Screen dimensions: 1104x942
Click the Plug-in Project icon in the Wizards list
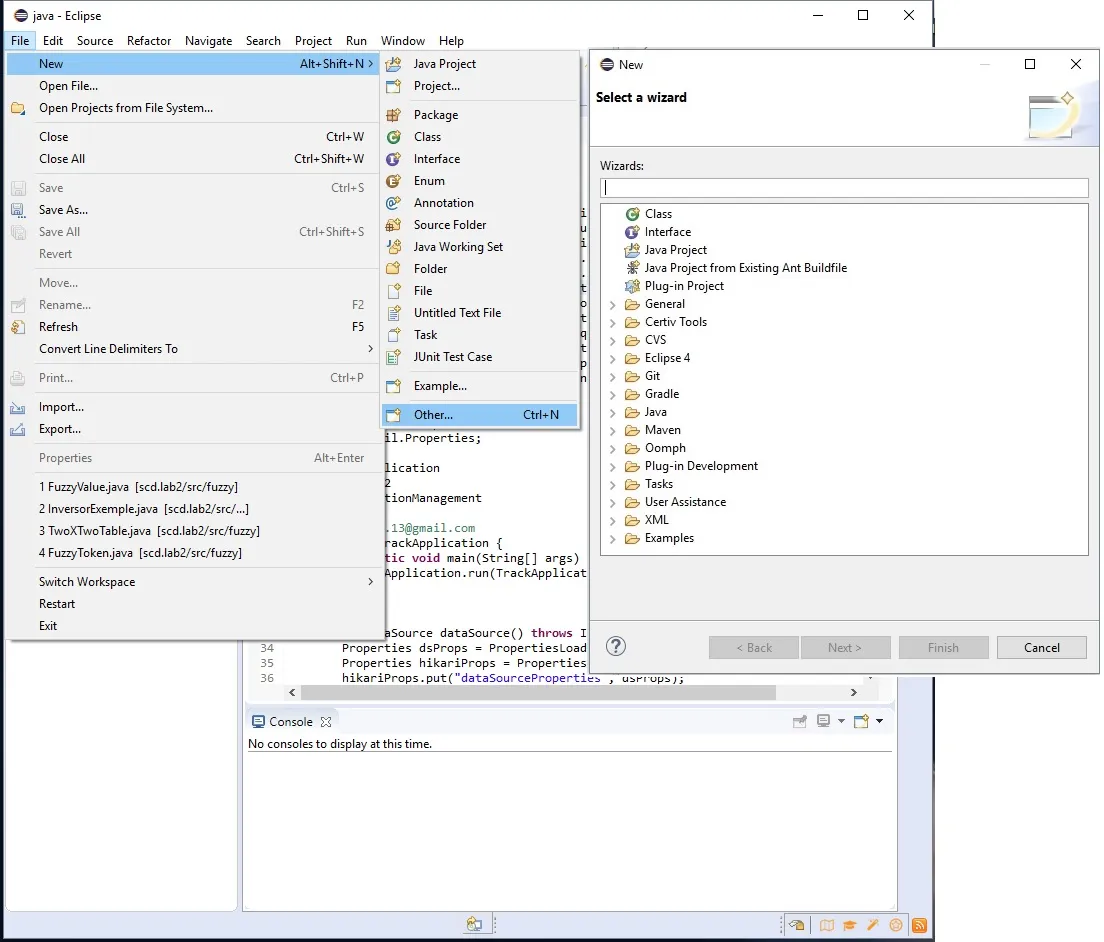tap(632, 286)
